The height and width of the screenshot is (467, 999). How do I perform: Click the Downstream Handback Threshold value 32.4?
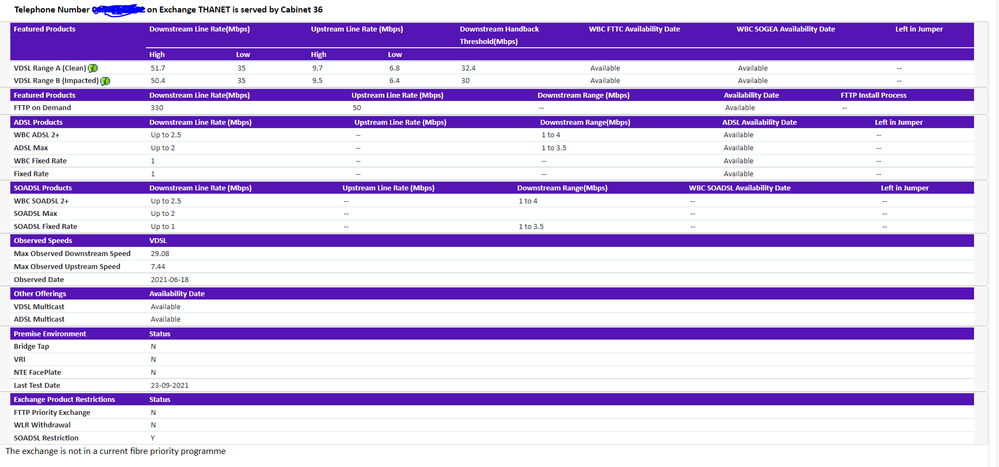[468, 67]
